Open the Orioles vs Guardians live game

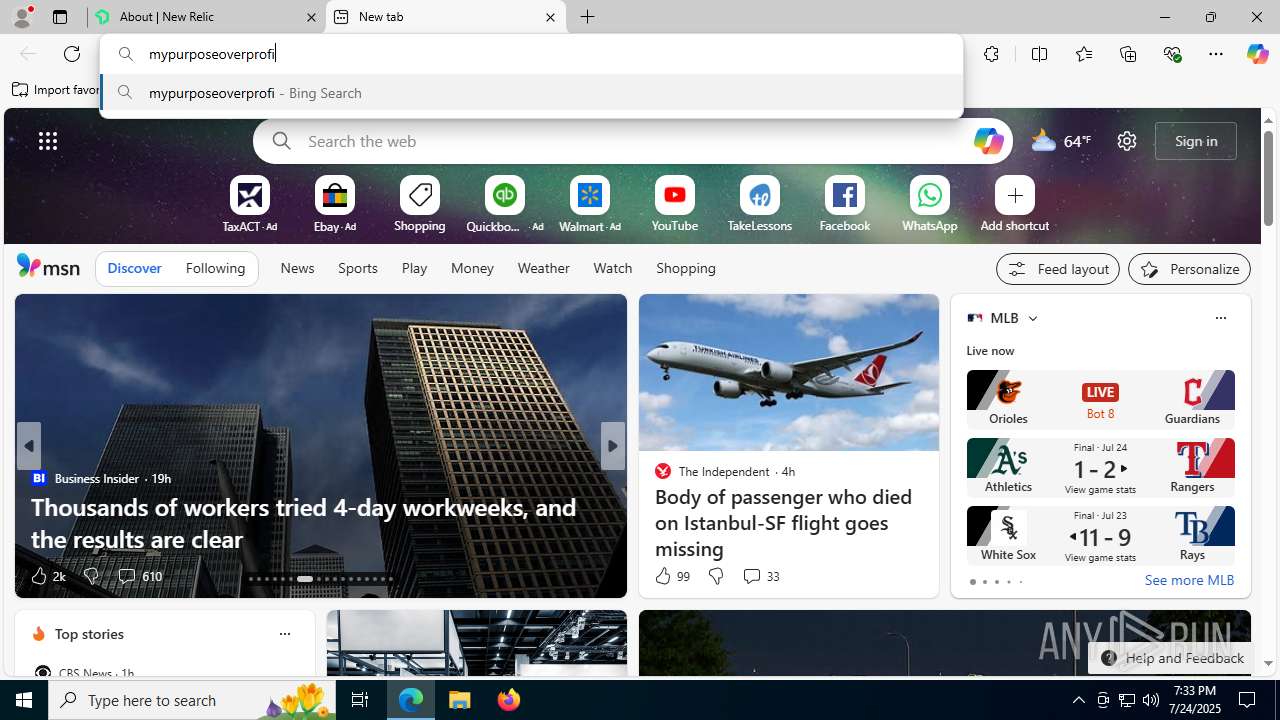1100,399
